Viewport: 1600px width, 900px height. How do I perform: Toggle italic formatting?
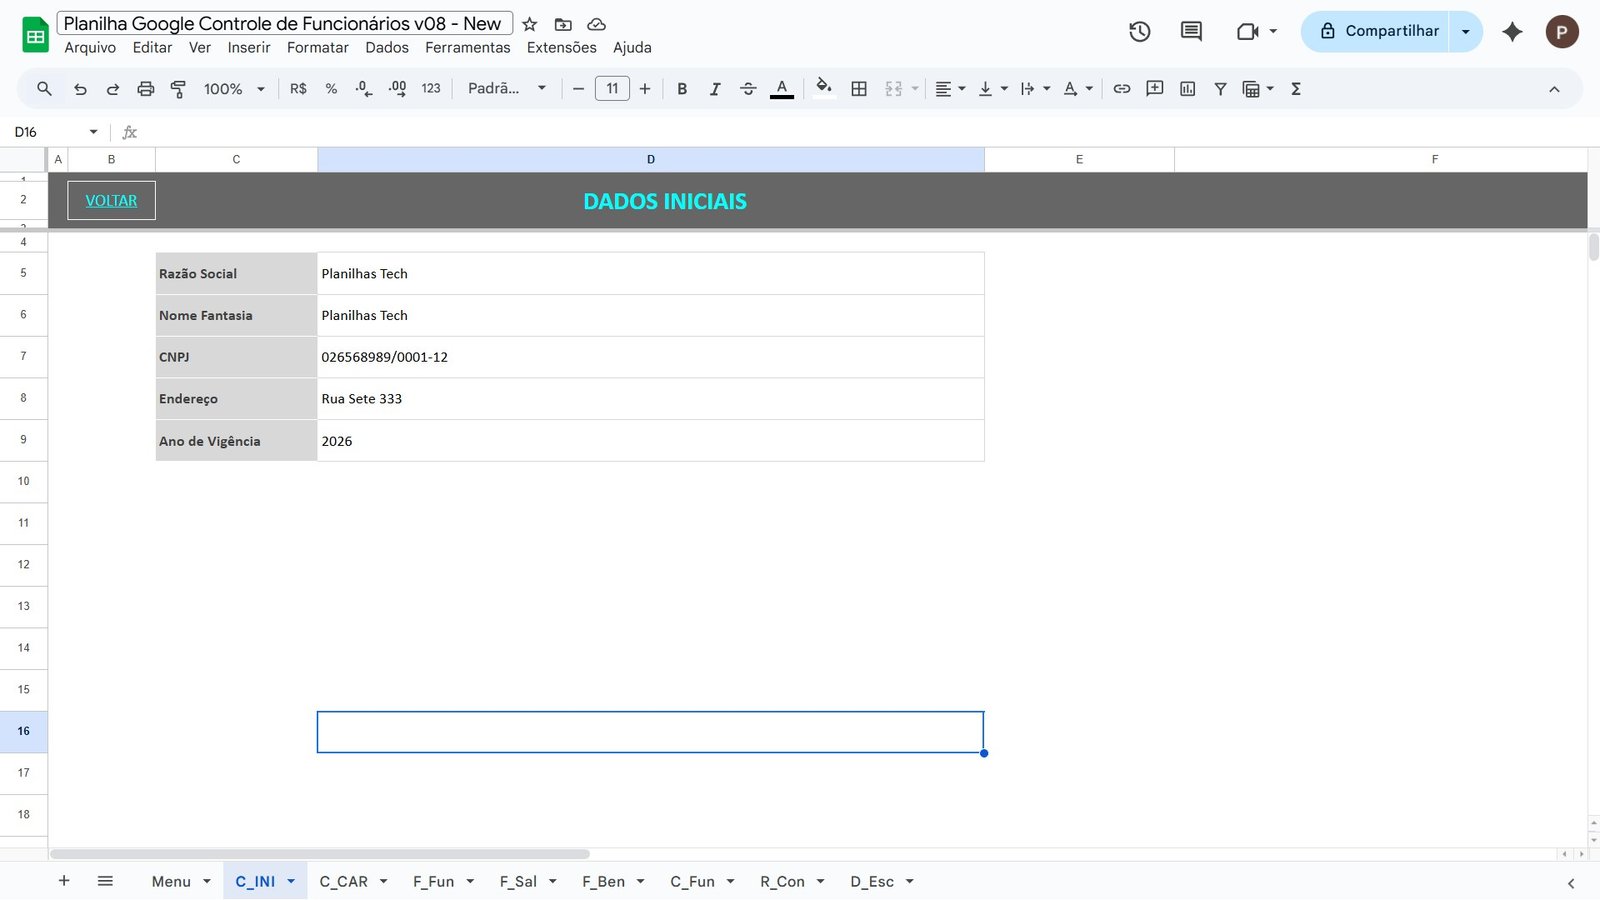[715, 88]
